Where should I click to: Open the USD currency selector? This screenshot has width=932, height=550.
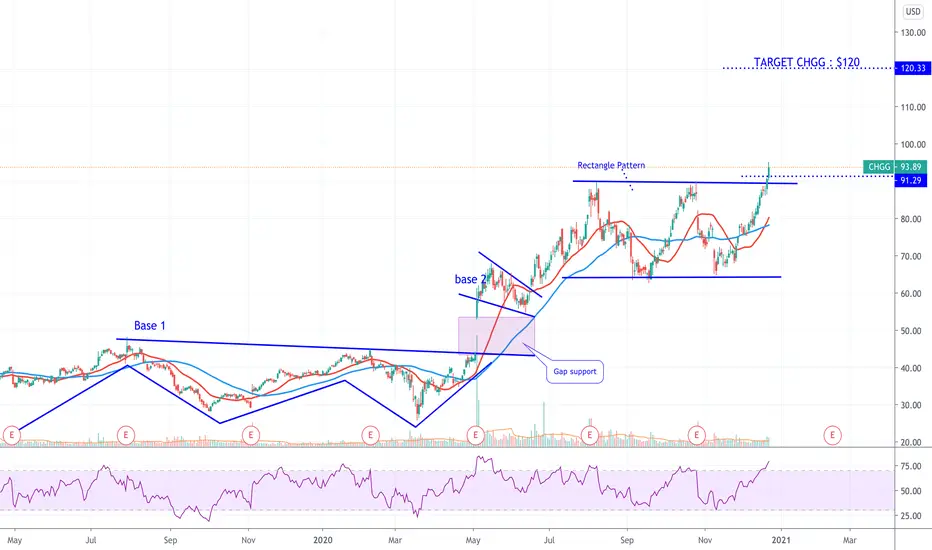[913, 11]
